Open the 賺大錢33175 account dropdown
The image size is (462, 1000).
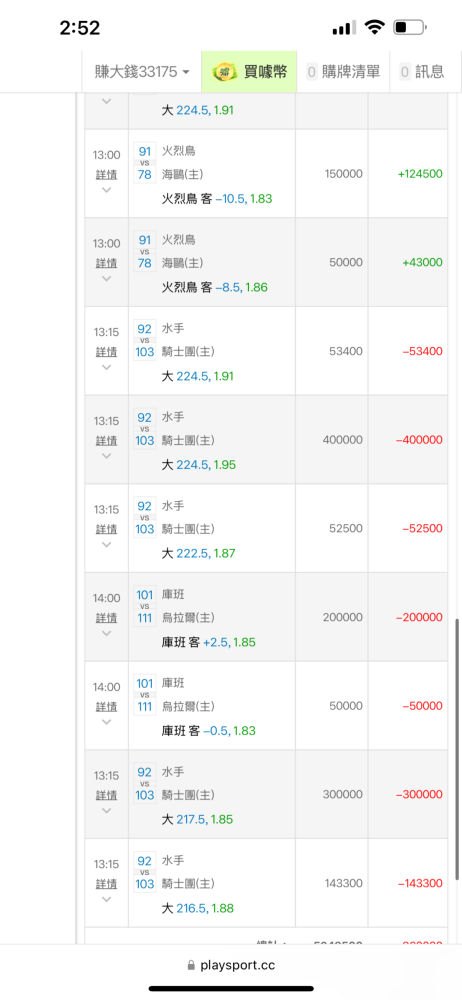(142, 71)
